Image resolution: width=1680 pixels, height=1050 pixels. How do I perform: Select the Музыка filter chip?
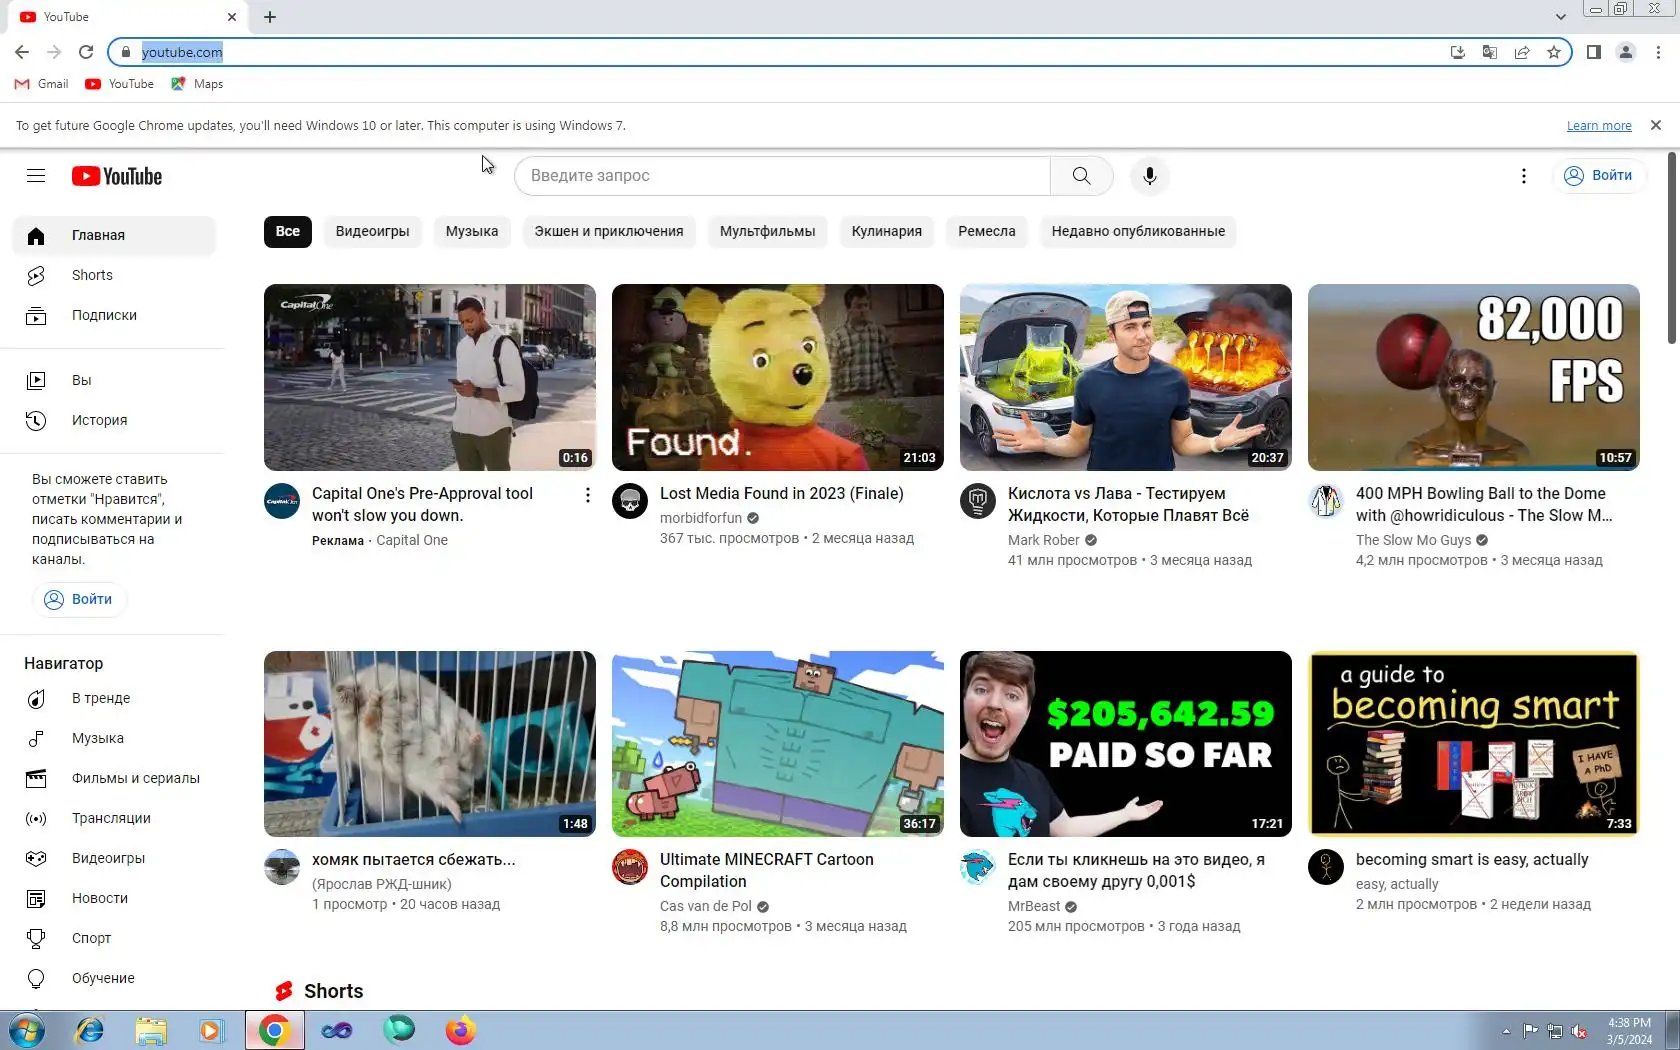(472, 231)
